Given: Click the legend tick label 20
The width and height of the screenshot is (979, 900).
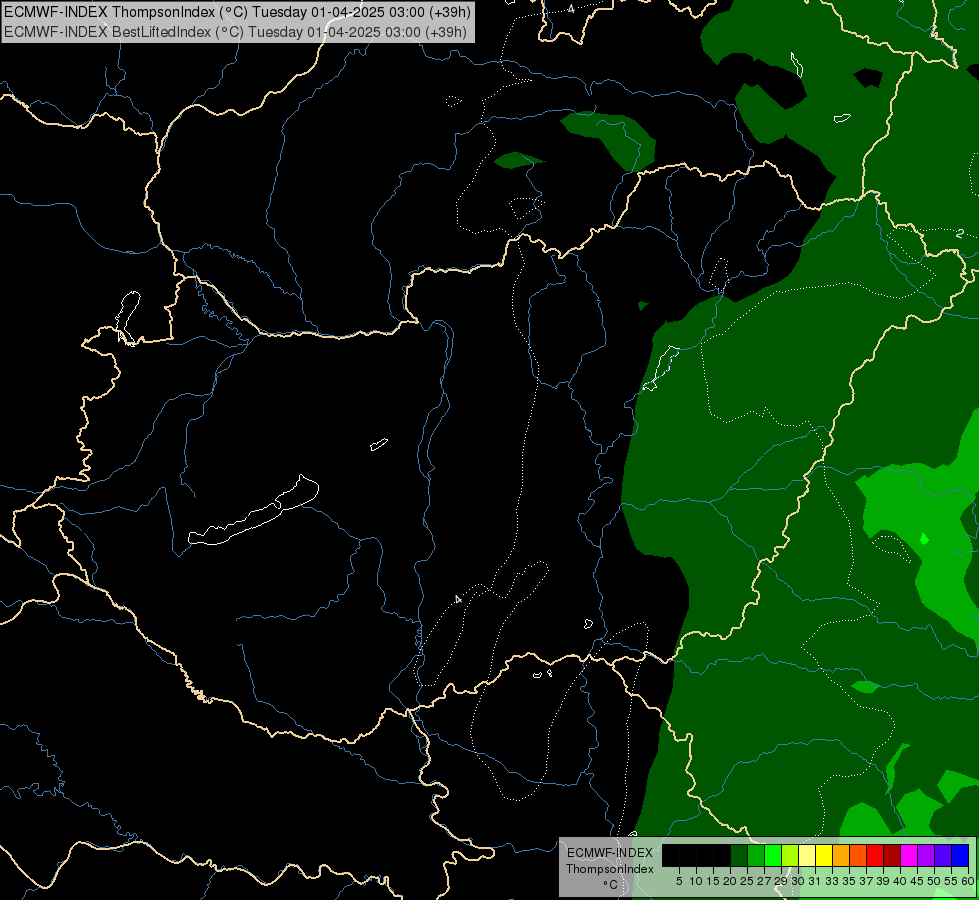Looking at the screenshot, I should pos(730,881).
